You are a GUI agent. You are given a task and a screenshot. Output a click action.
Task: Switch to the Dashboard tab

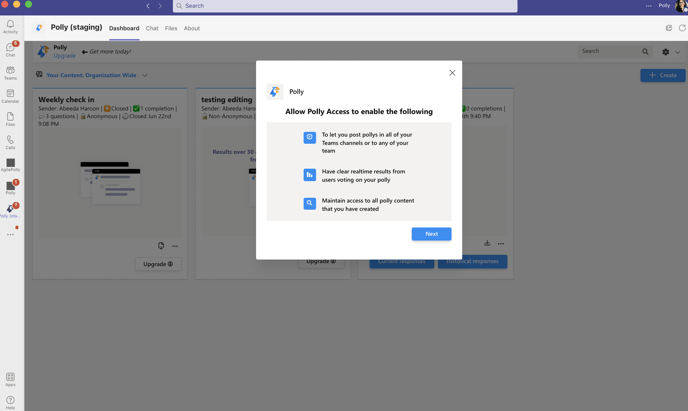click(124, 28)
